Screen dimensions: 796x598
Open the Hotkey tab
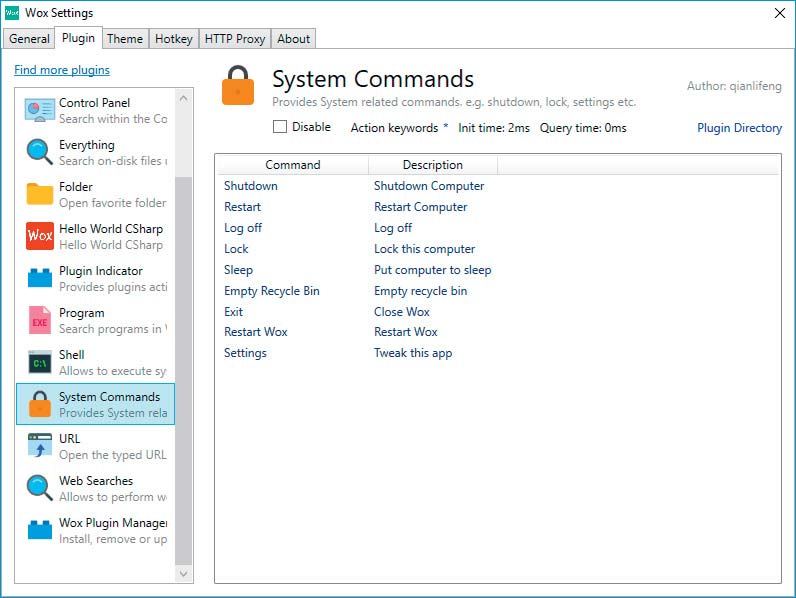(174, 39)
